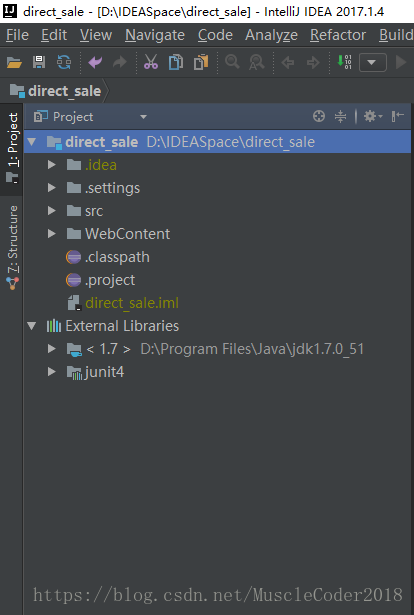The height and width of the screenshot is (615, 414).
Task: Expand the WebContent folder
Action: point(51,234)
